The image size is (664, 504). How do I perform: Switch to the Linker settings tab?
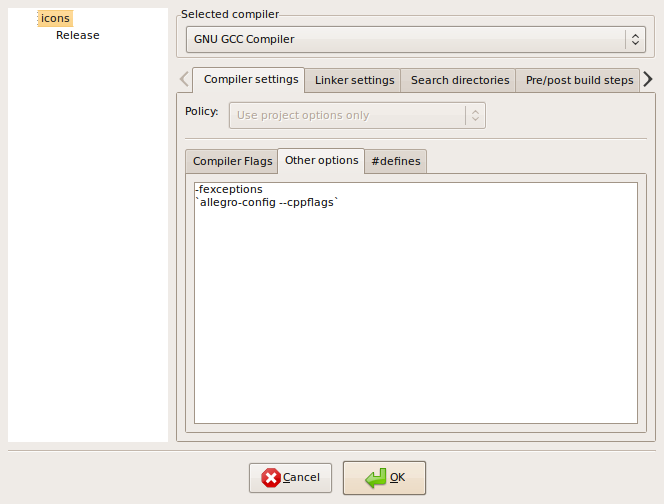click(354, 80)
